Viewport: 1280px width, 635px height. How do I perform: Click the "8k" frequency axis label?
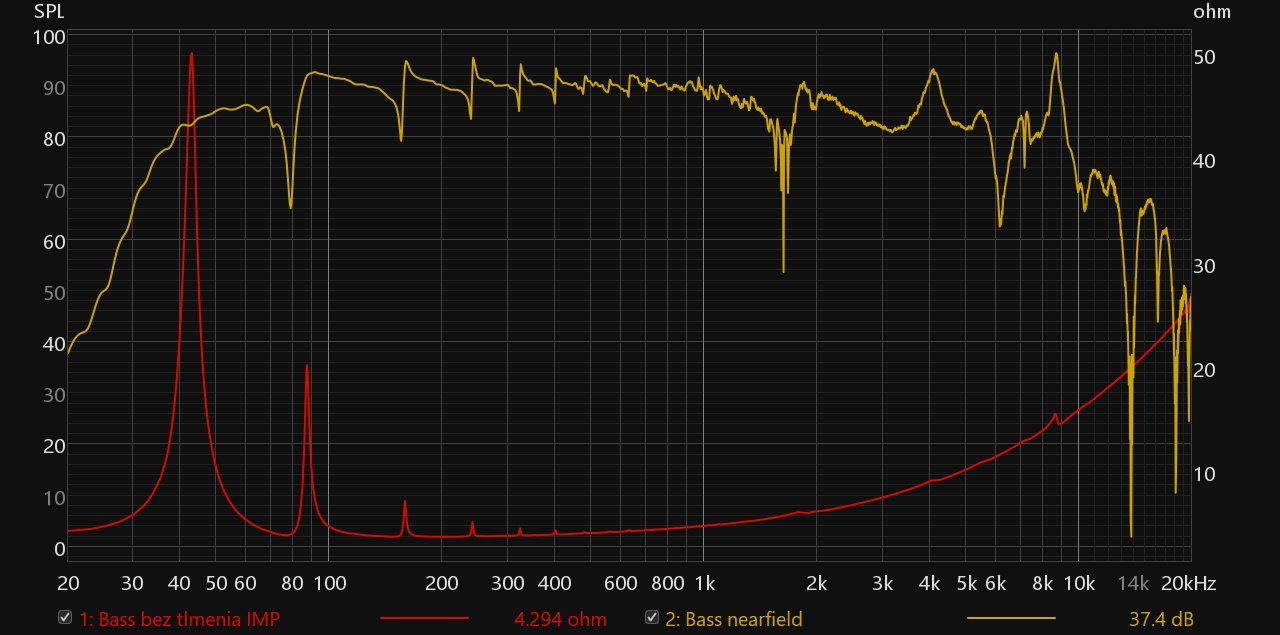coord(1043,583)
